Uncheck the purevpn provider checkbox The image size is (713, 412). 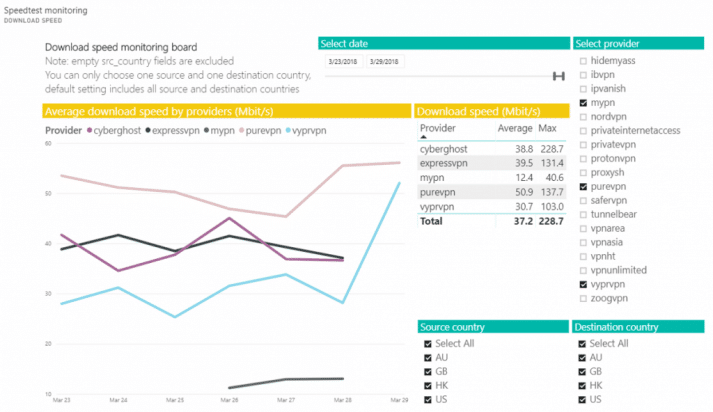point(583,187)
